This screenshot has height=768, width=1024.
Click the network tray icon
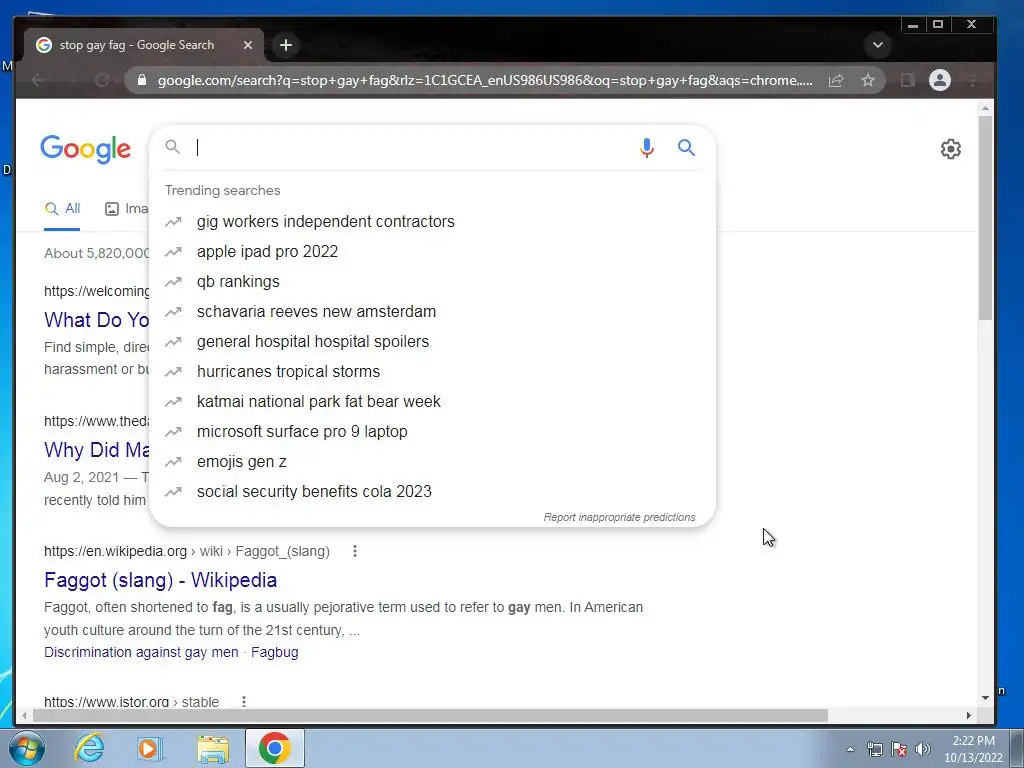874,749
